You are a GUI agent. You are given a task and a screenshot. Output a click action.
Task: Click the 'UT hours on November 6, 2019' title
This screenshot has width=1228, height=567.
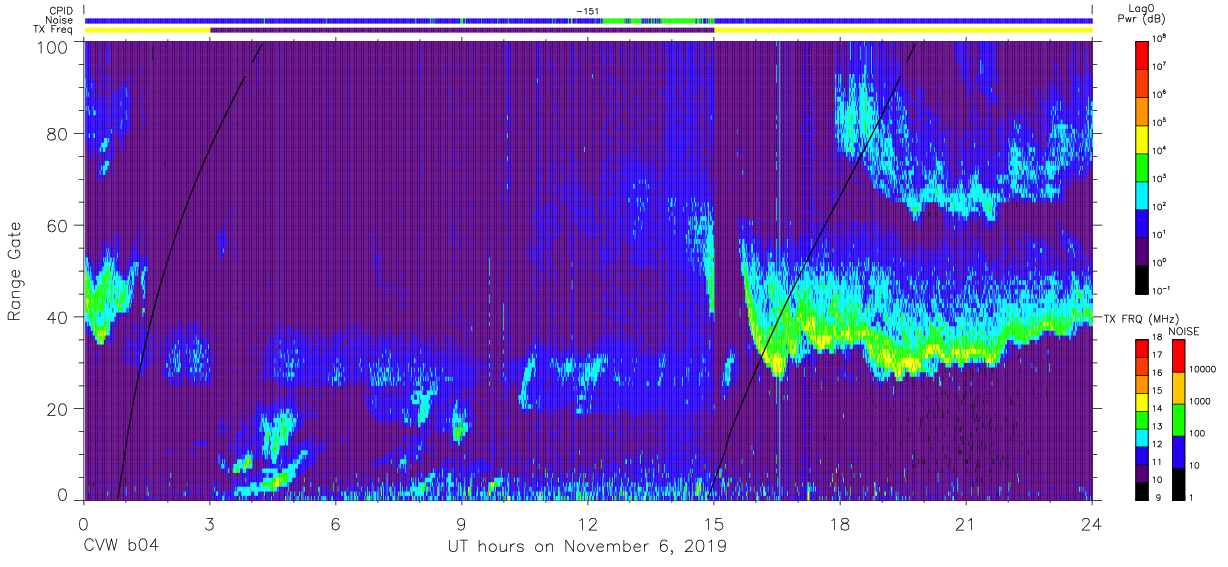[x=586, y=547]
